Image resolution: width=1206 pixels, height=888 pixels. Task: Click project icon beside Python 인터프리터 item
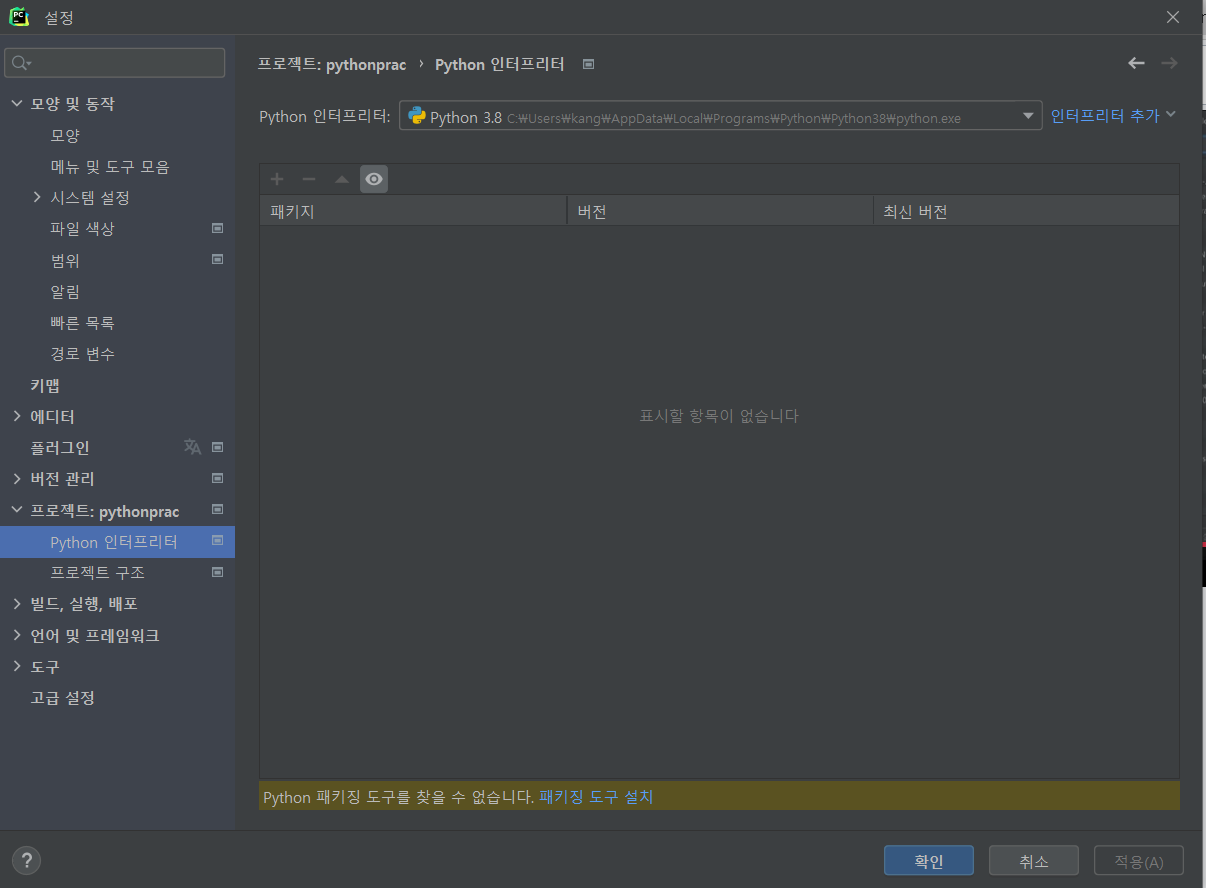pos(217,540)
